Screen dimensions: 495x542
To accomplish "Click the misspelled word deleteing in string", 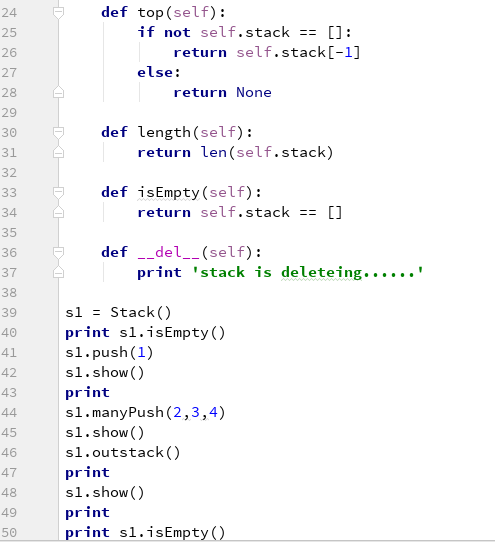I will [x=321, y=273].
